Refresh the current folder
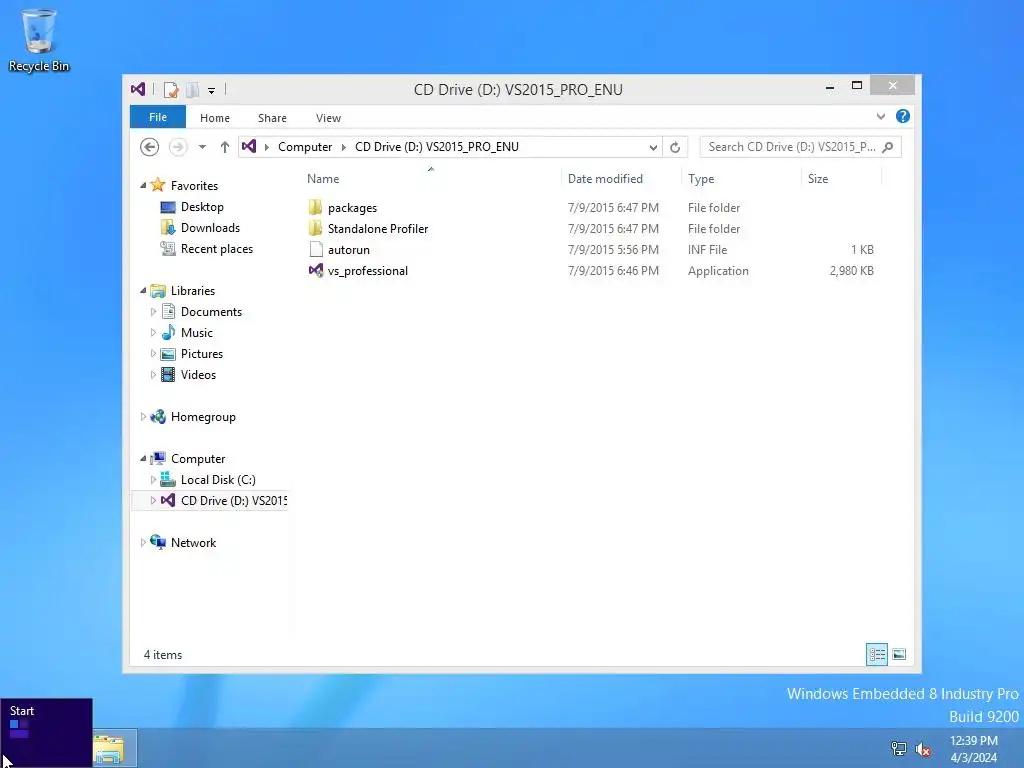Screen dimensions: 1024x768 pyautogui.click(x=675, y=148)
